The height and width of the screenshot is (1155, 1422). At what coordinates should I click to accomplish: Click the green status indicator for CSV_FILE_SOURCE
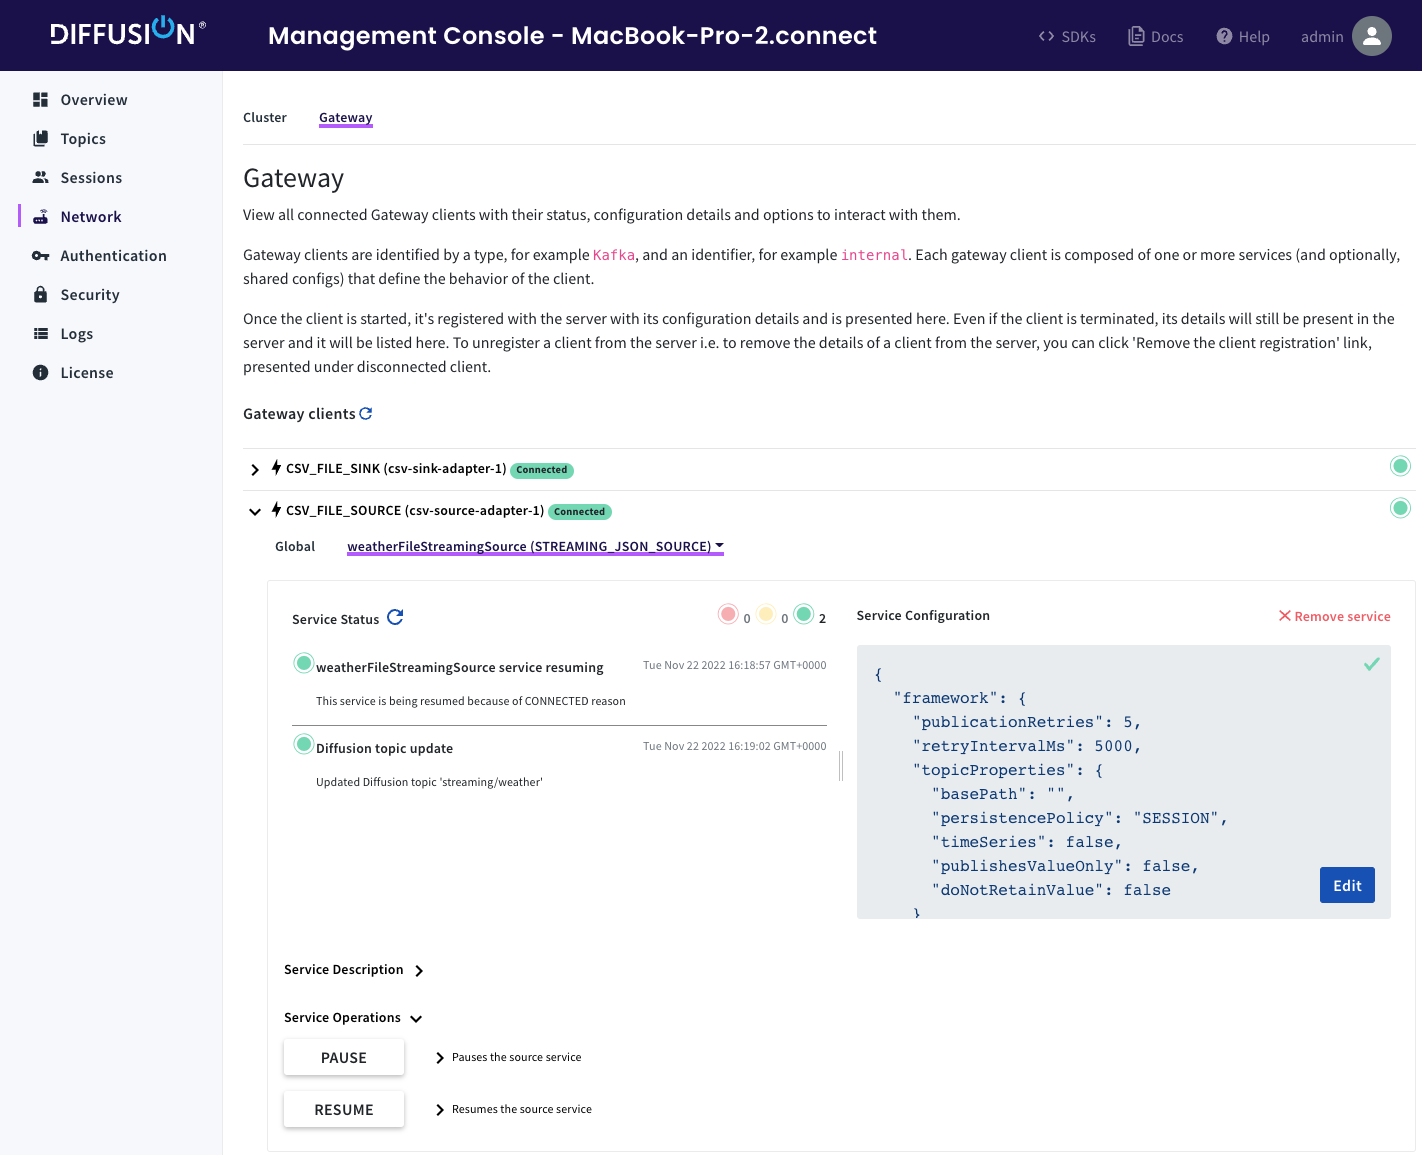(1400, 508)
